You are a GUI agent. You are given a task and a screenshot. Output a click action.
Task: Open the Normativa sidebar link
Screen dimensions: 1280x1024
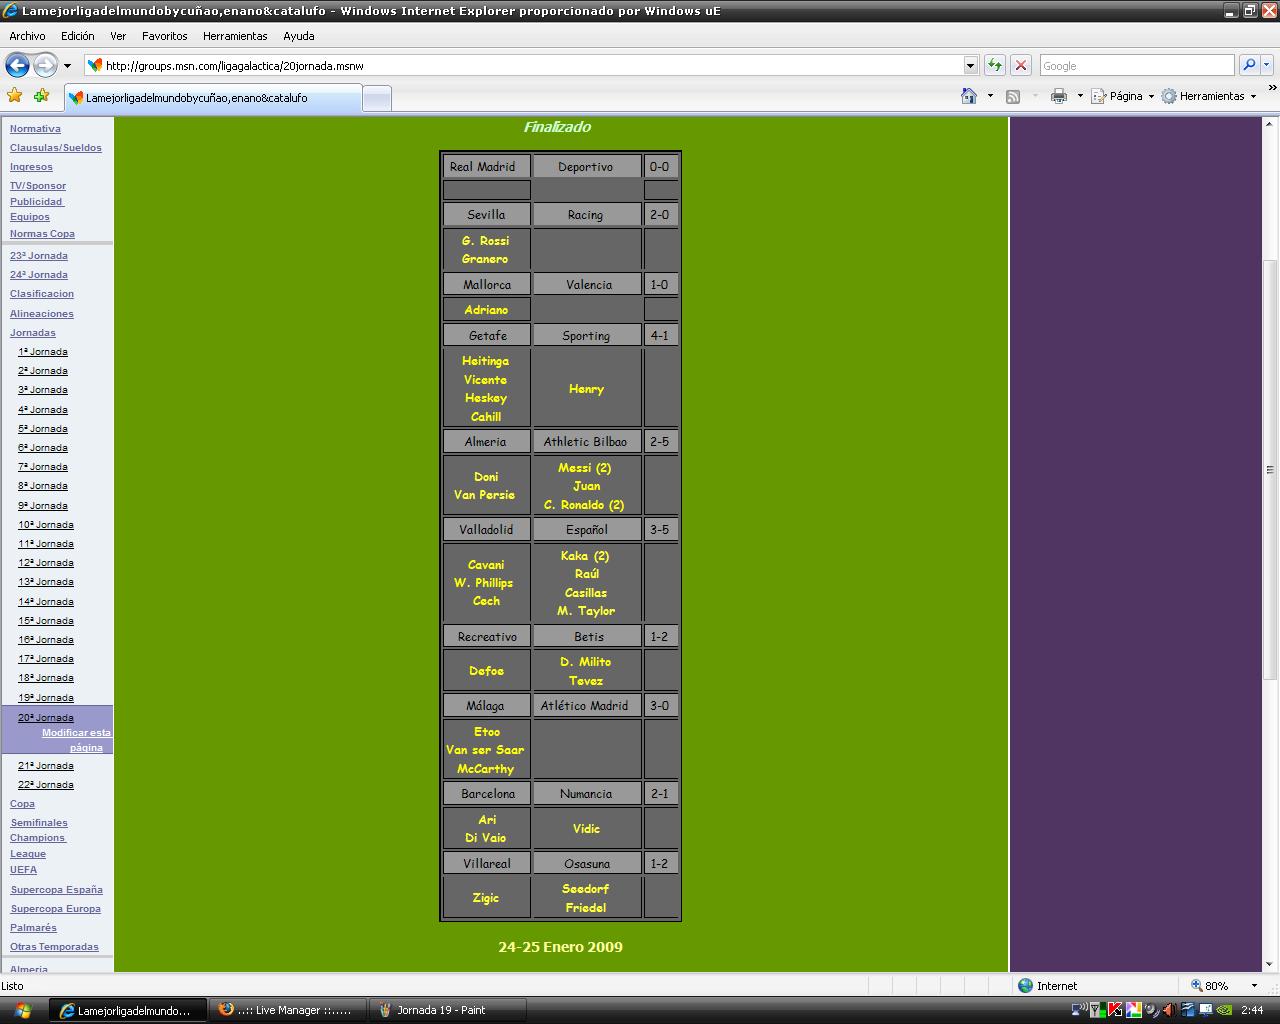[x=35, y=129]
